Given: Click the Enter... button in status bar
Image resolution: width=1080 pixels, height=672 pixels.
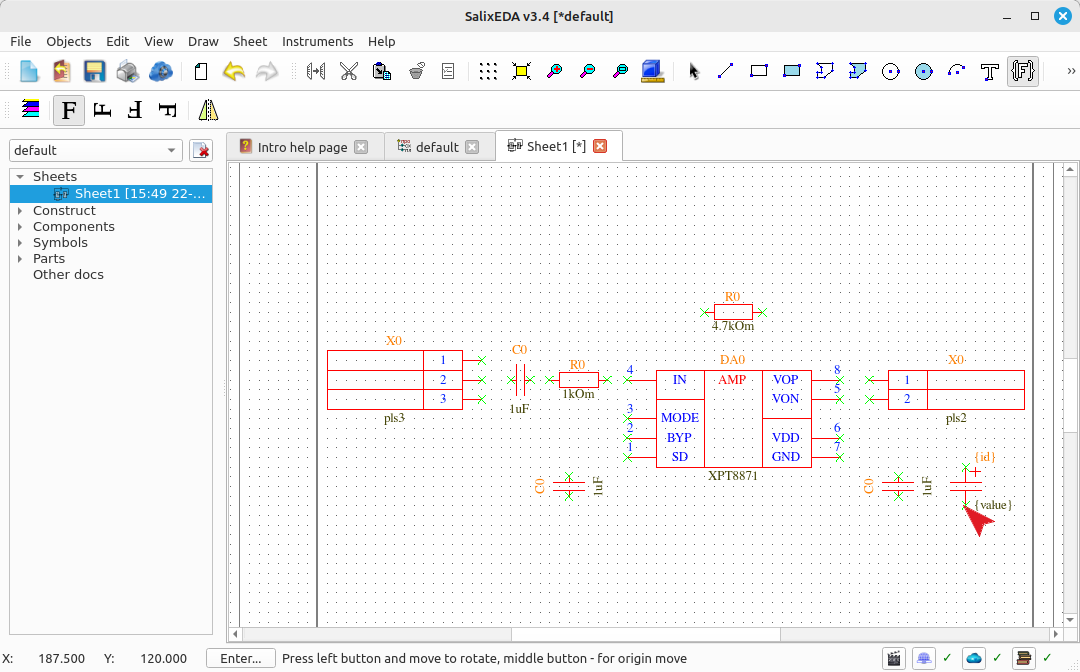Looking at the screenshot, I should [241, 658].
